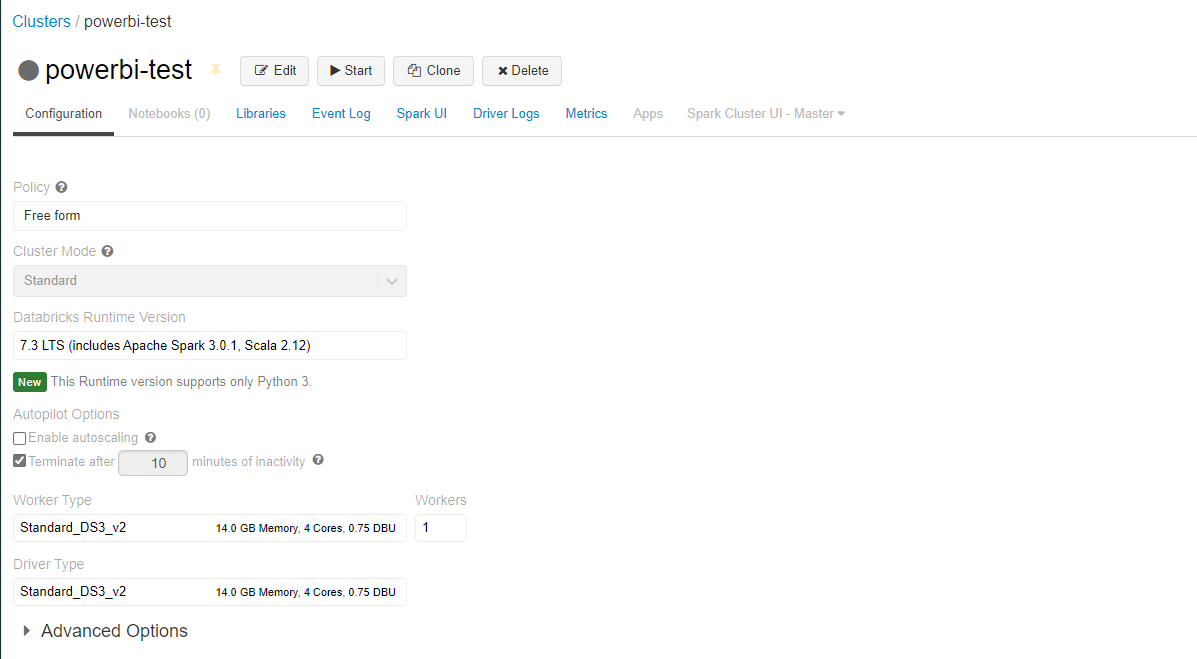
Task: Start the powerbi-test cluster
Action: [x=350, y=70]
